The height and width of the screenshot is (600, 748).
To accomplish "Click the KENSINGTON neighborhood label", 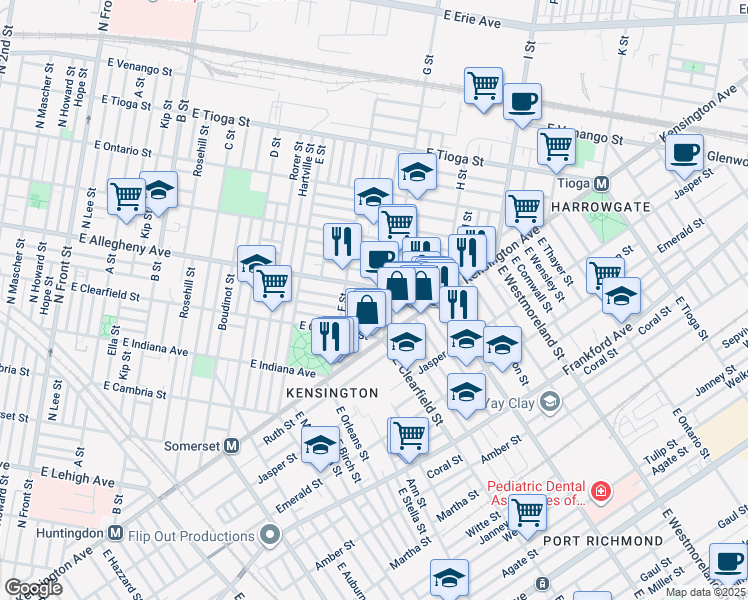I will click(x=332, y=393).
